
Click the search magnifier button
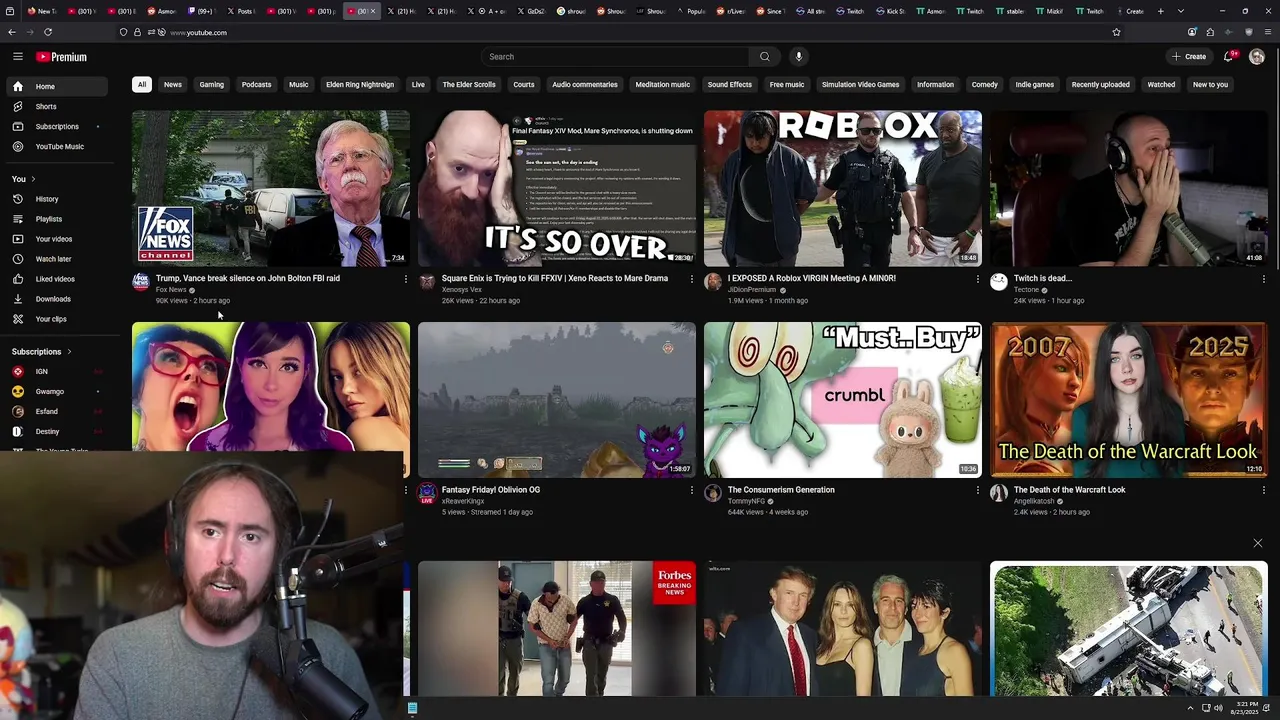point(765,57)
